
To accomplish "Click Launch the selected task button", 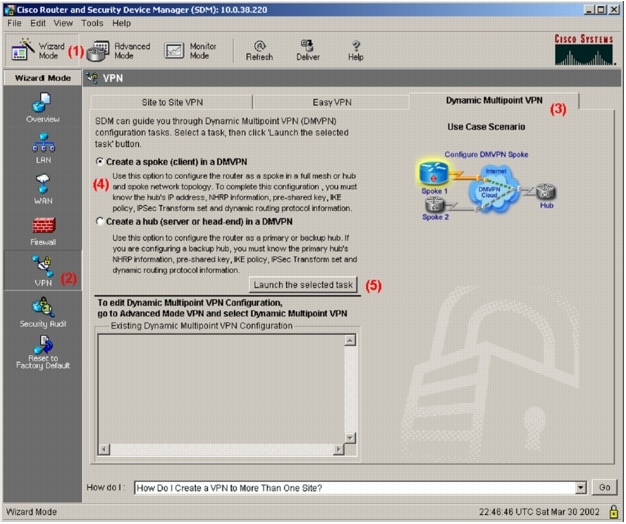I will 303,285.
